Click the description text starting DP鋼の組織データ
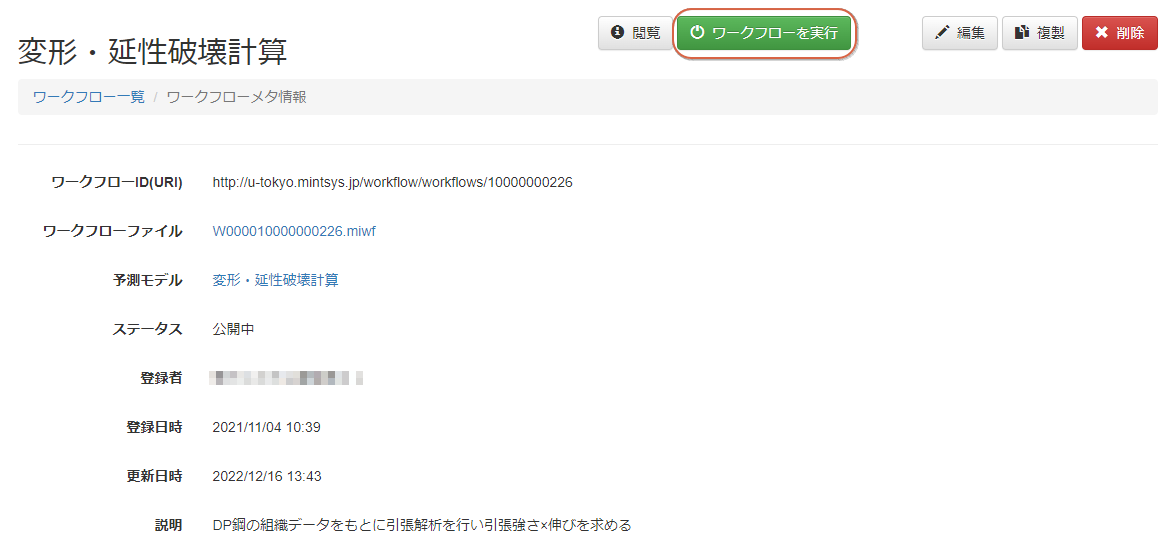1174x556 pixels. (x=422, y=525)
